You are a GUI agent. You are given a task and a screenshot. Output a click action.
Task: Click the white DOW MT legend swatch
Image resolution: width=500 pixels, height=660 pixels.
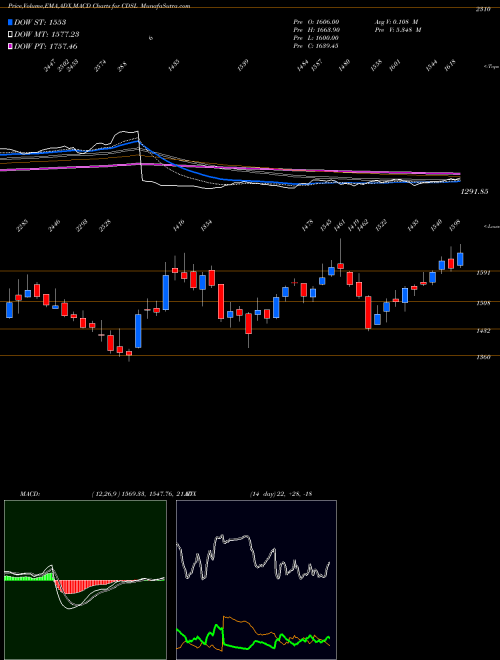tap(10, 35)
